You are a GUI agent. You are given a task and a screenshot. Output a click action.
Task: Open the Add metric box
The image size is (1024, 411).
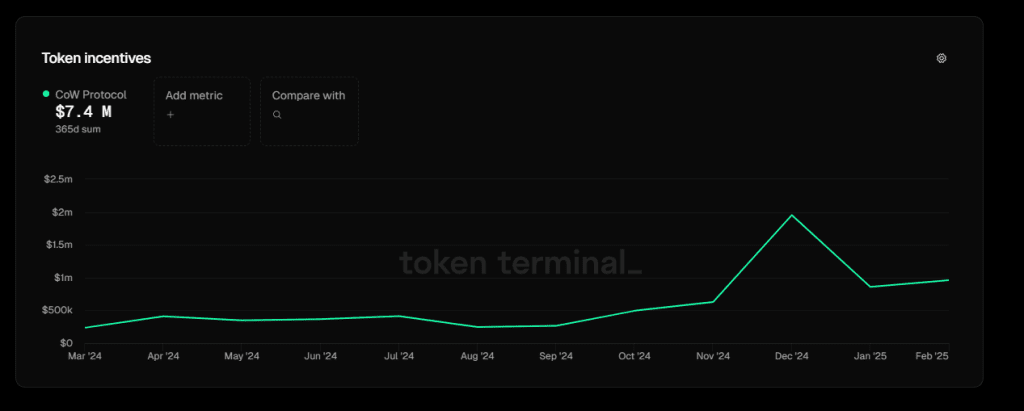[x=202, y=110]
